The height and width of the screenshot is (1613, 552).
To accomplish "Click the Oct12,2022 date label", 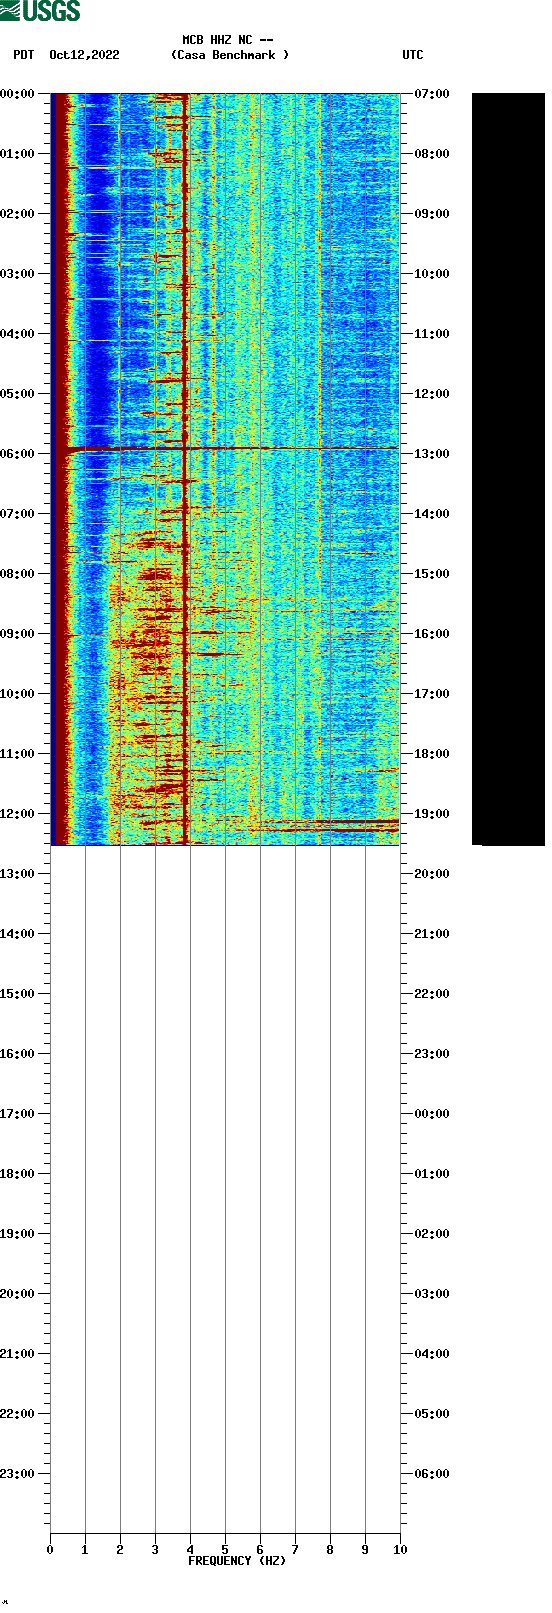I will click(84, 55).
